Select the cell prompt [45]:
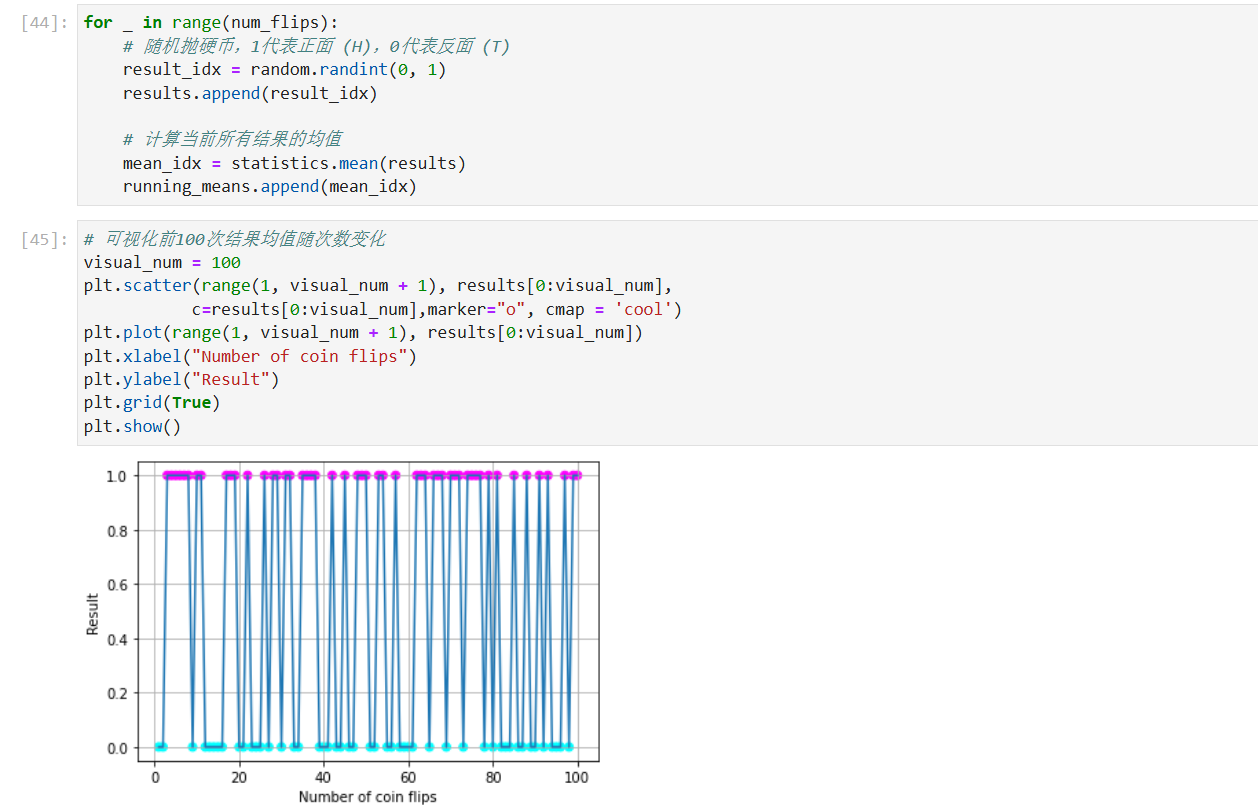1258x812 pixels. [x=46, y=240]
